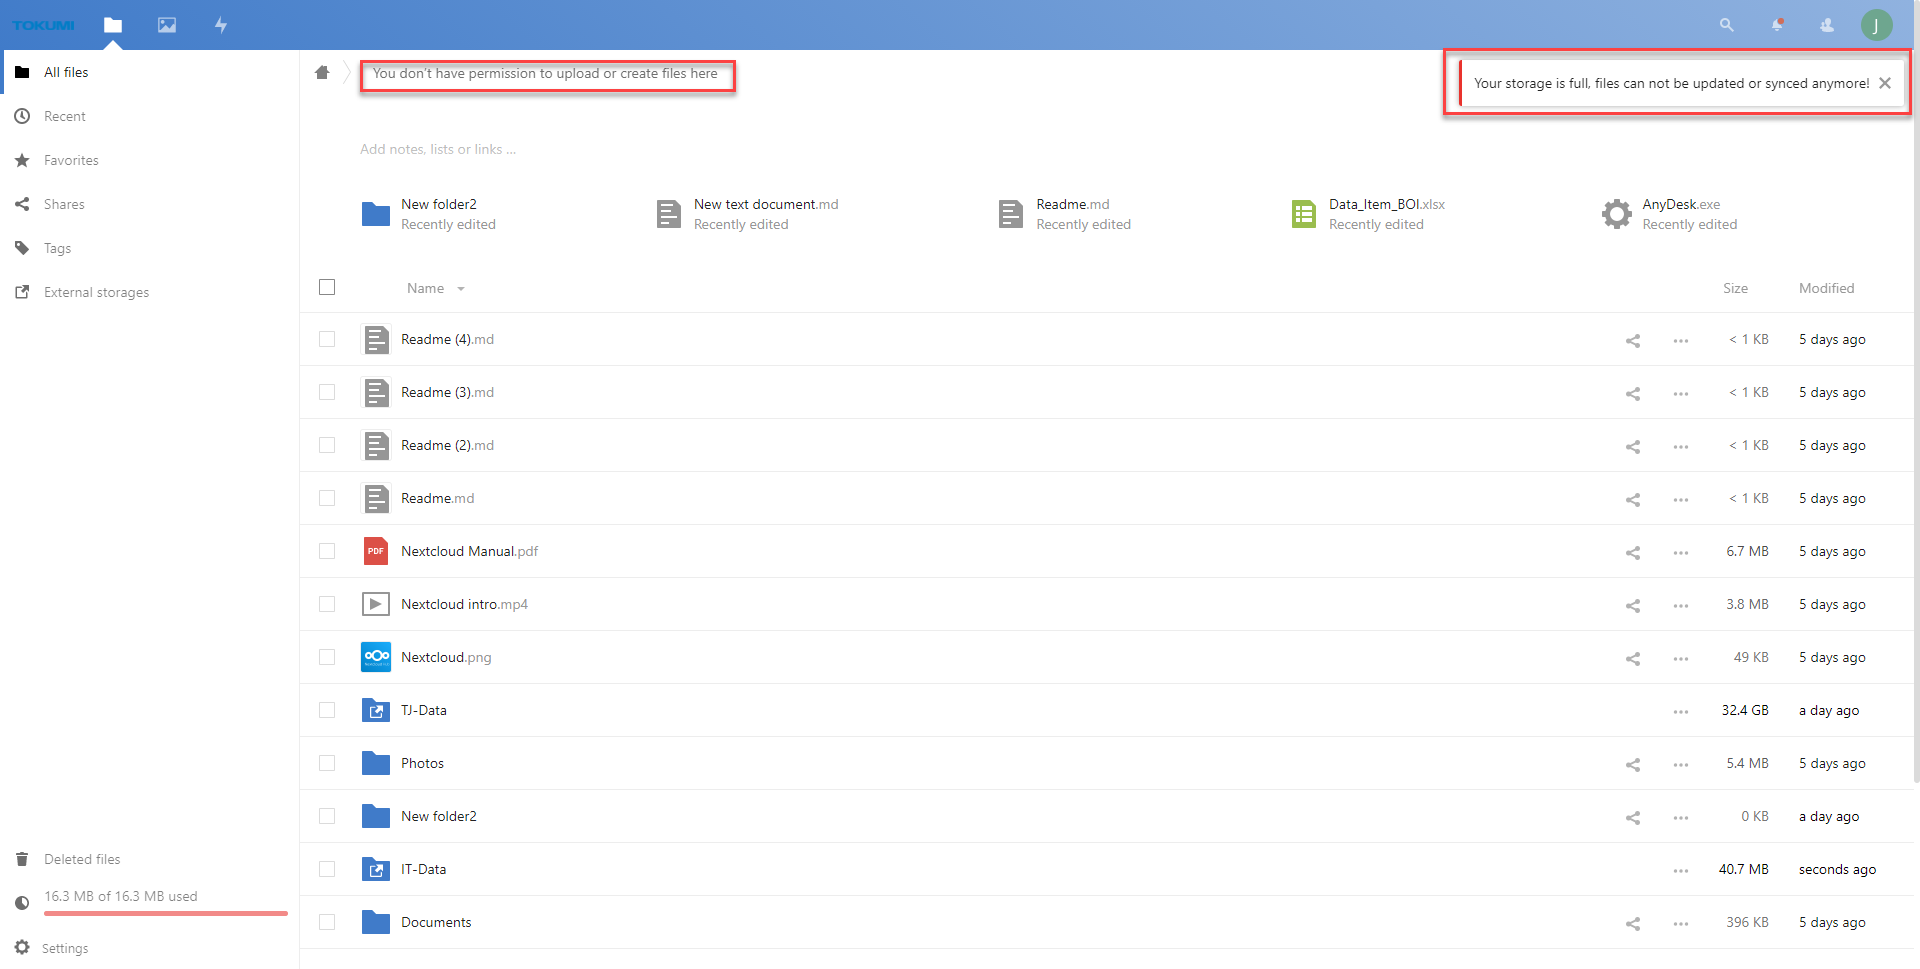
Task: Dismiss the storage full notification
Action: tap(1885, 83)
